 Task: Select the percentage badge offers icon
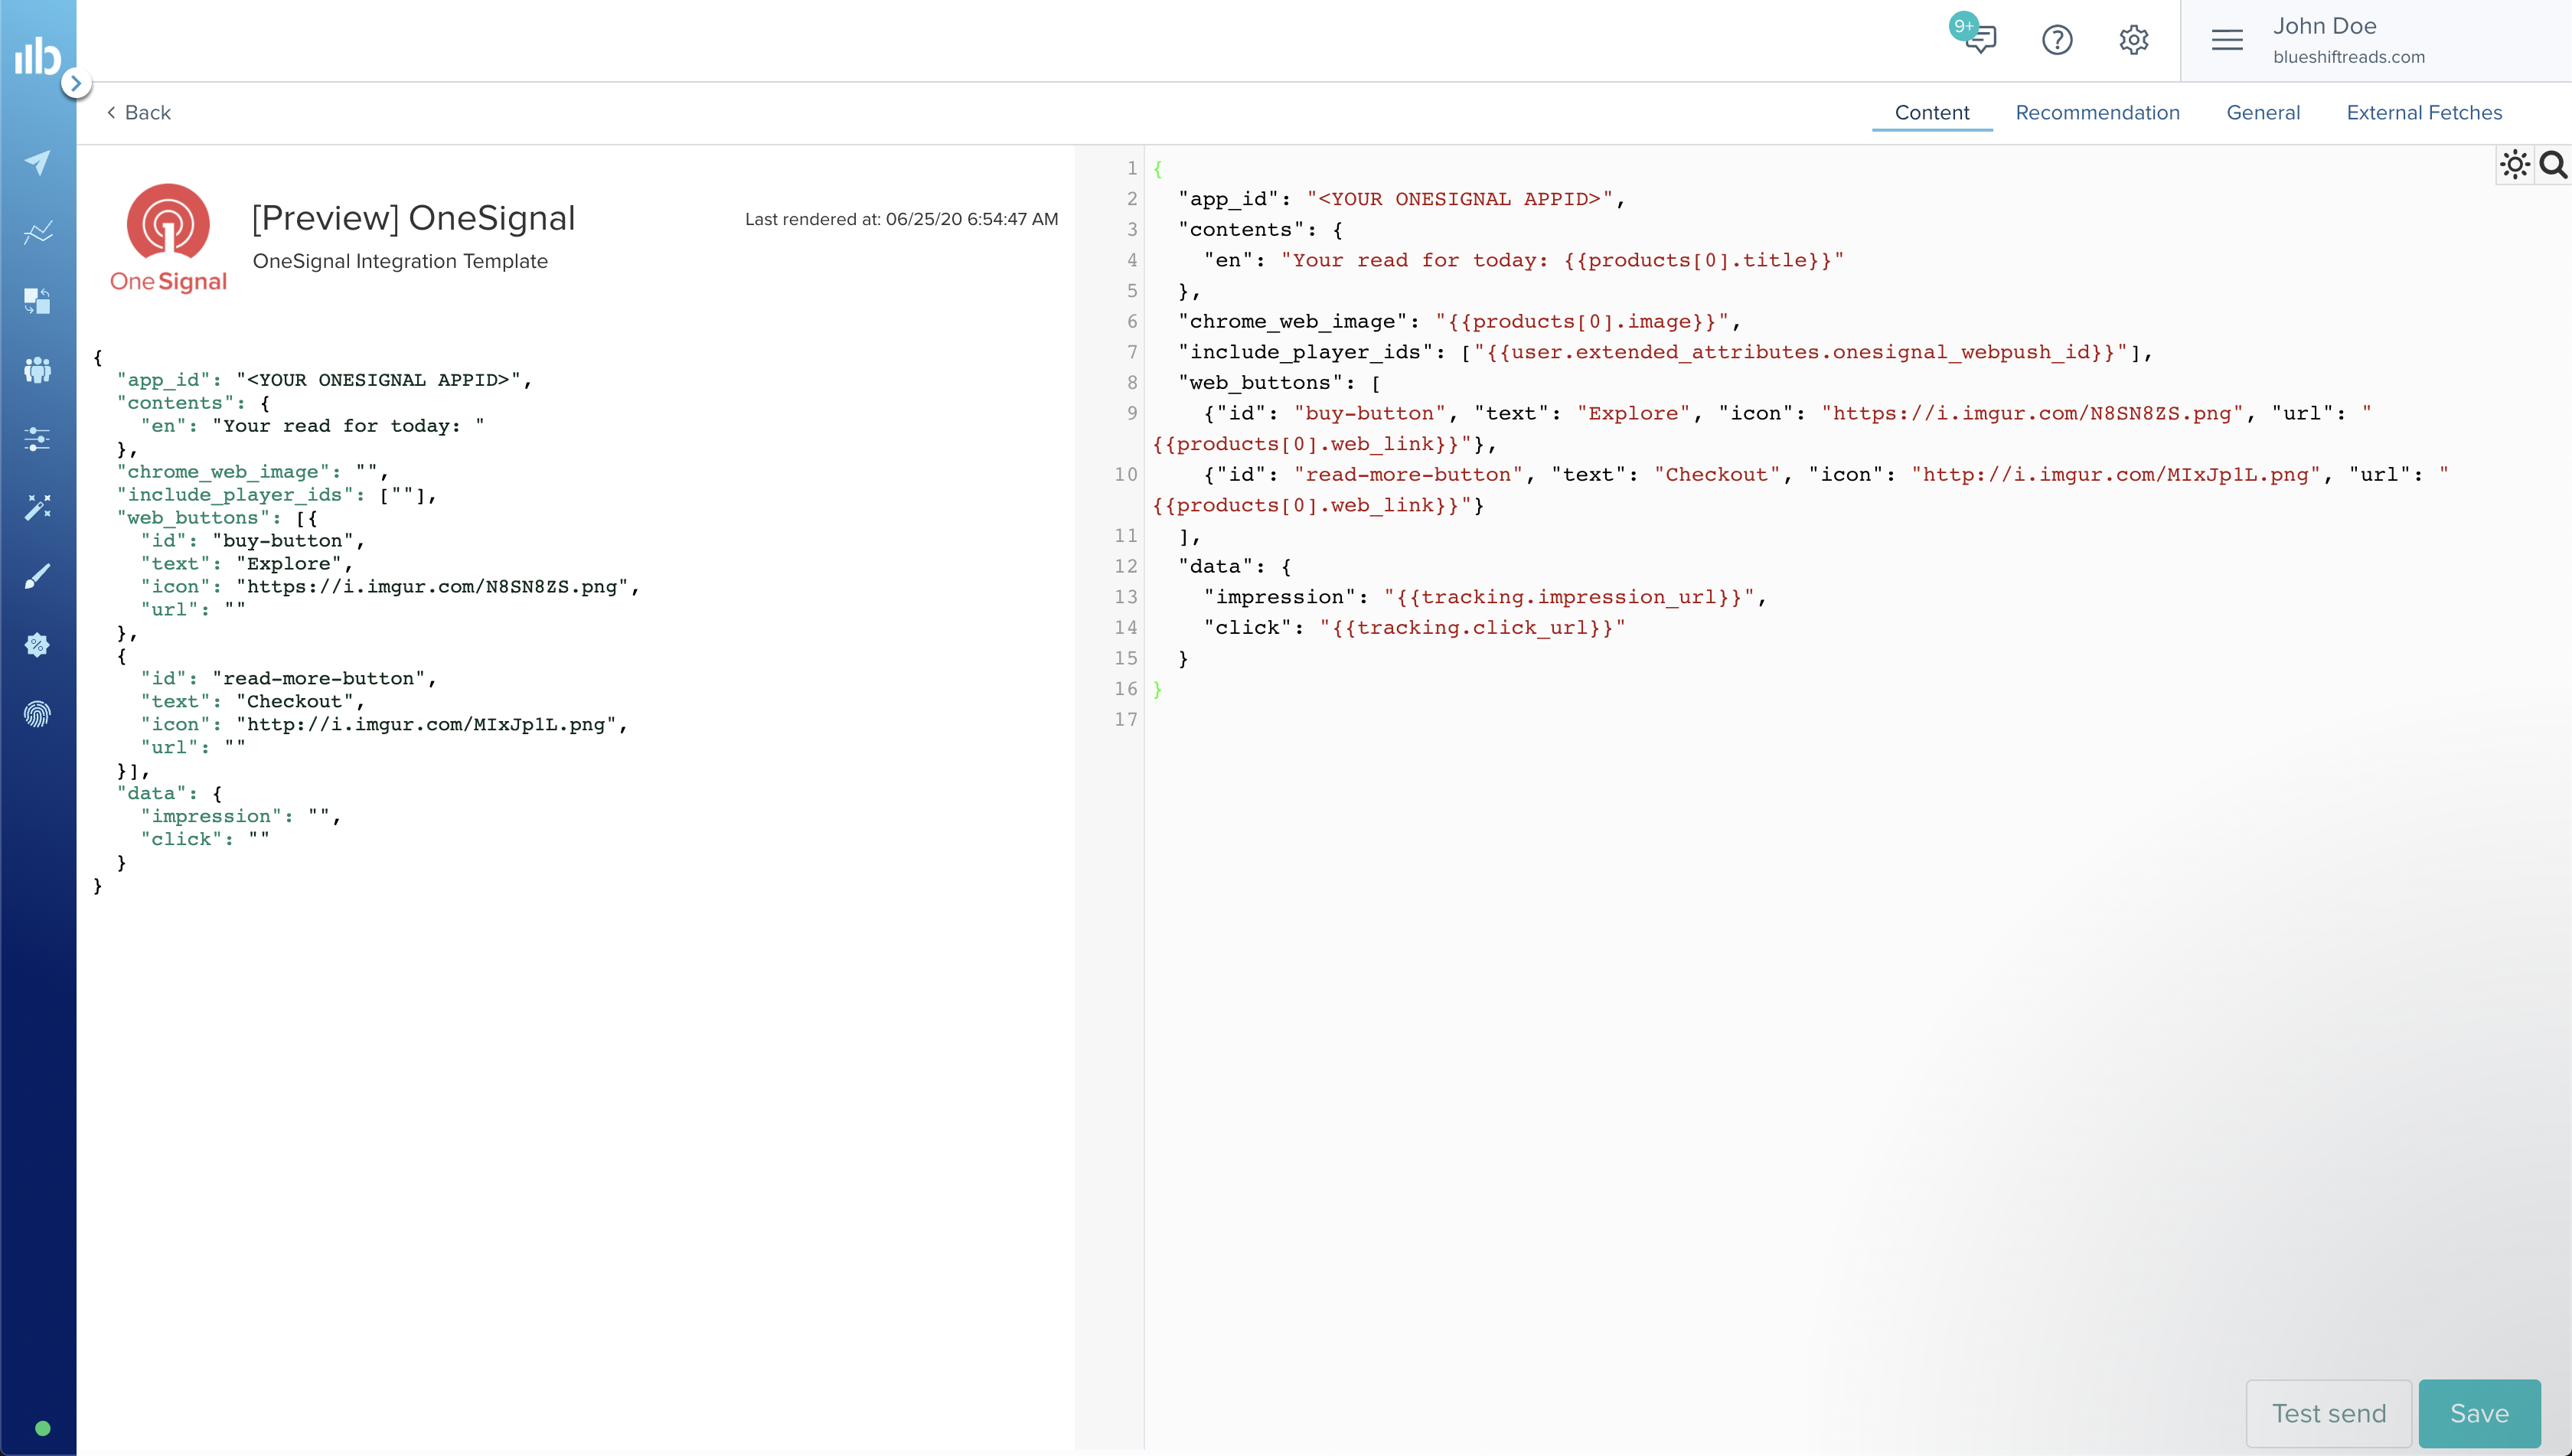click(37, 645)
